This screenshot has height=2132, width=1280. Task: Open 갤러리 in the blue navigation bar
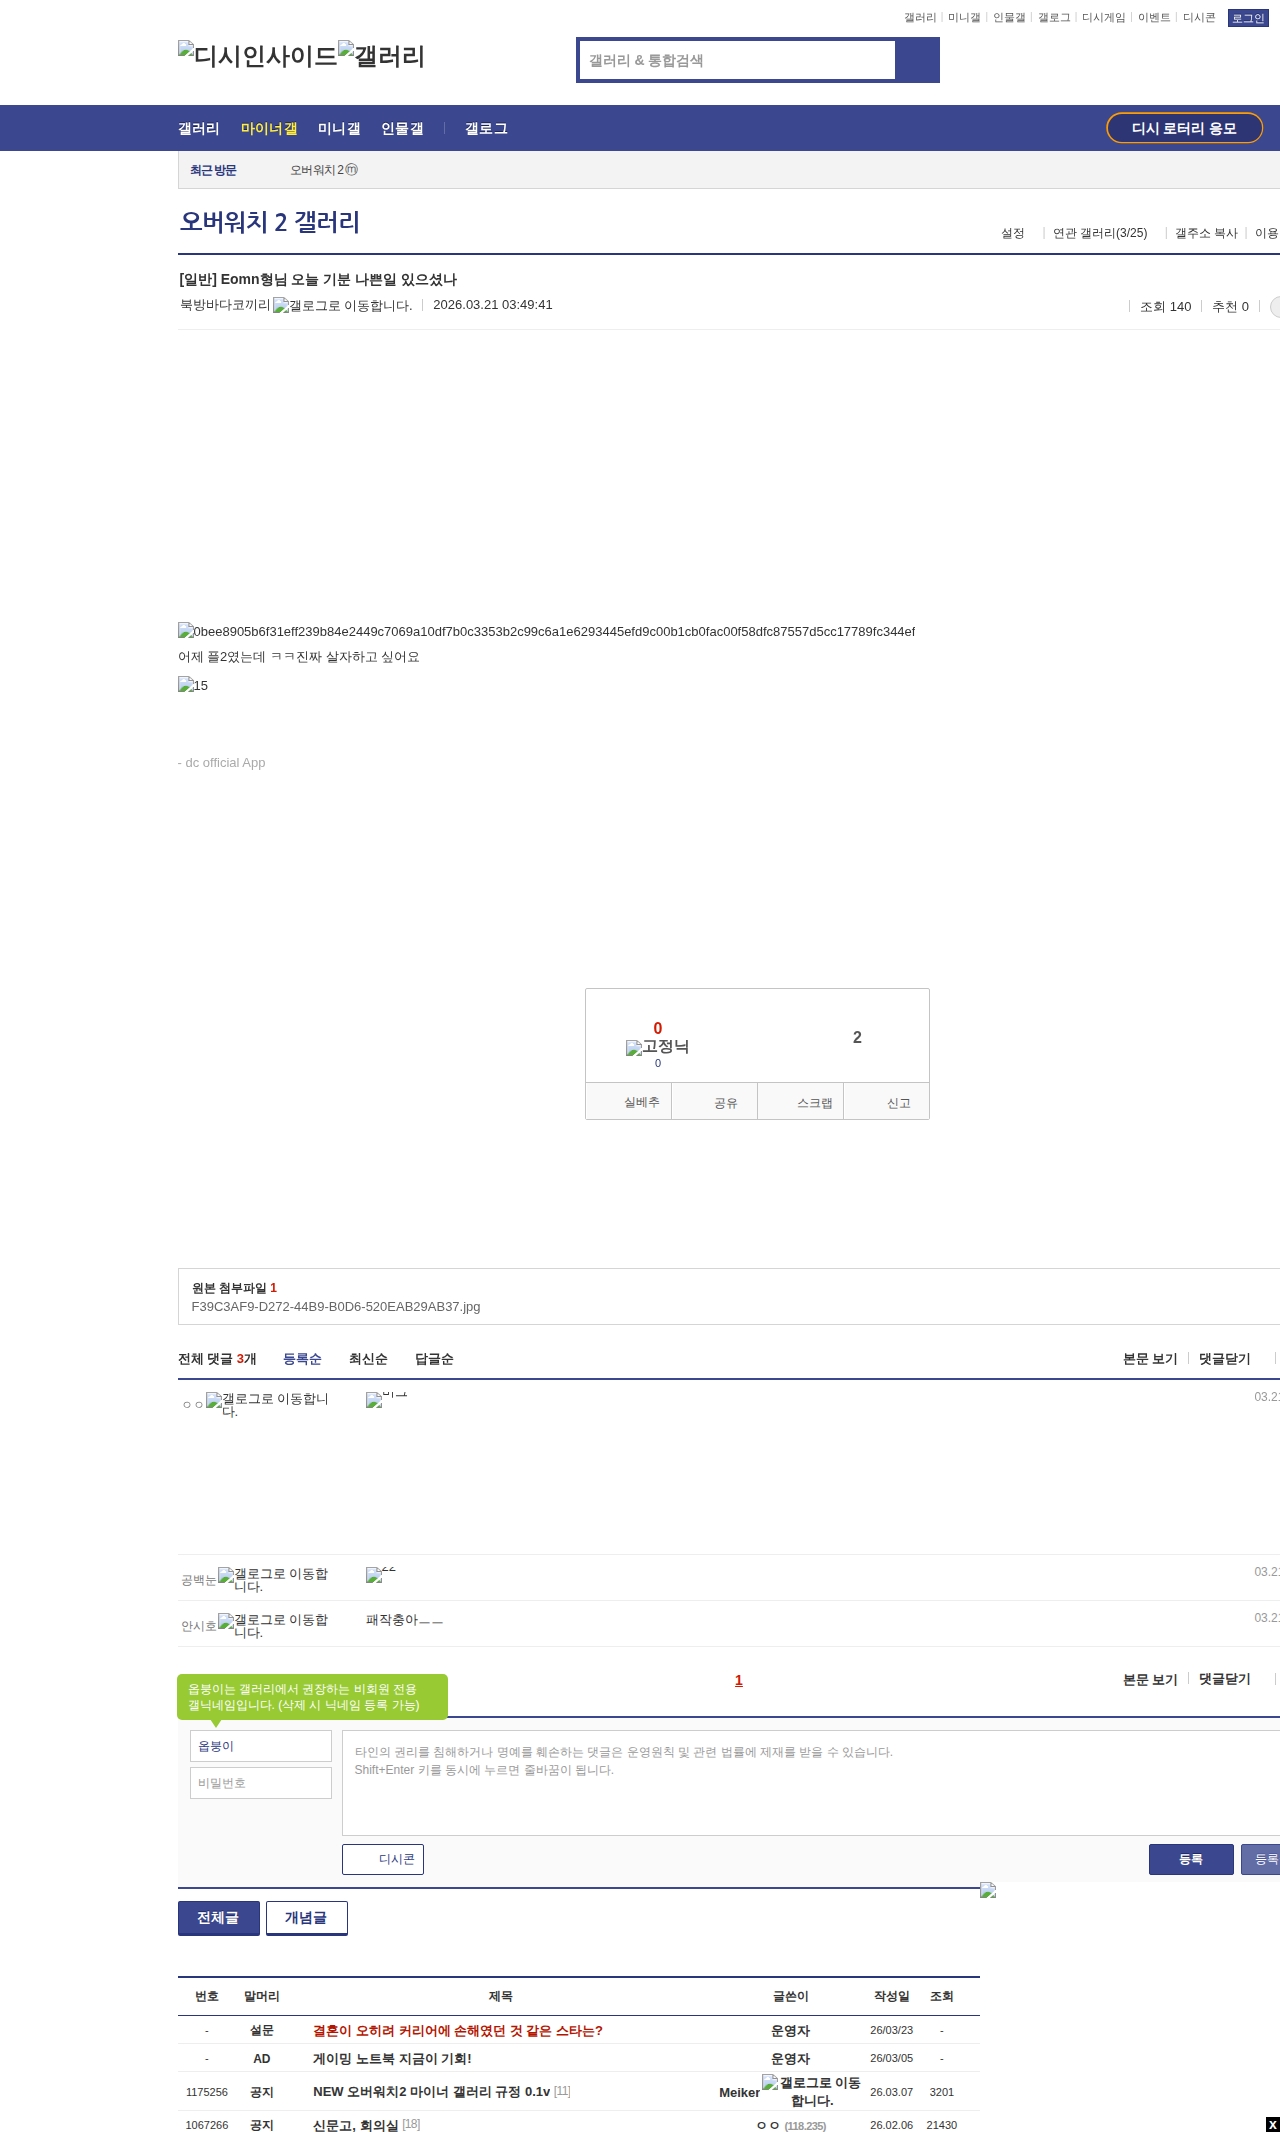coord(199,128)
